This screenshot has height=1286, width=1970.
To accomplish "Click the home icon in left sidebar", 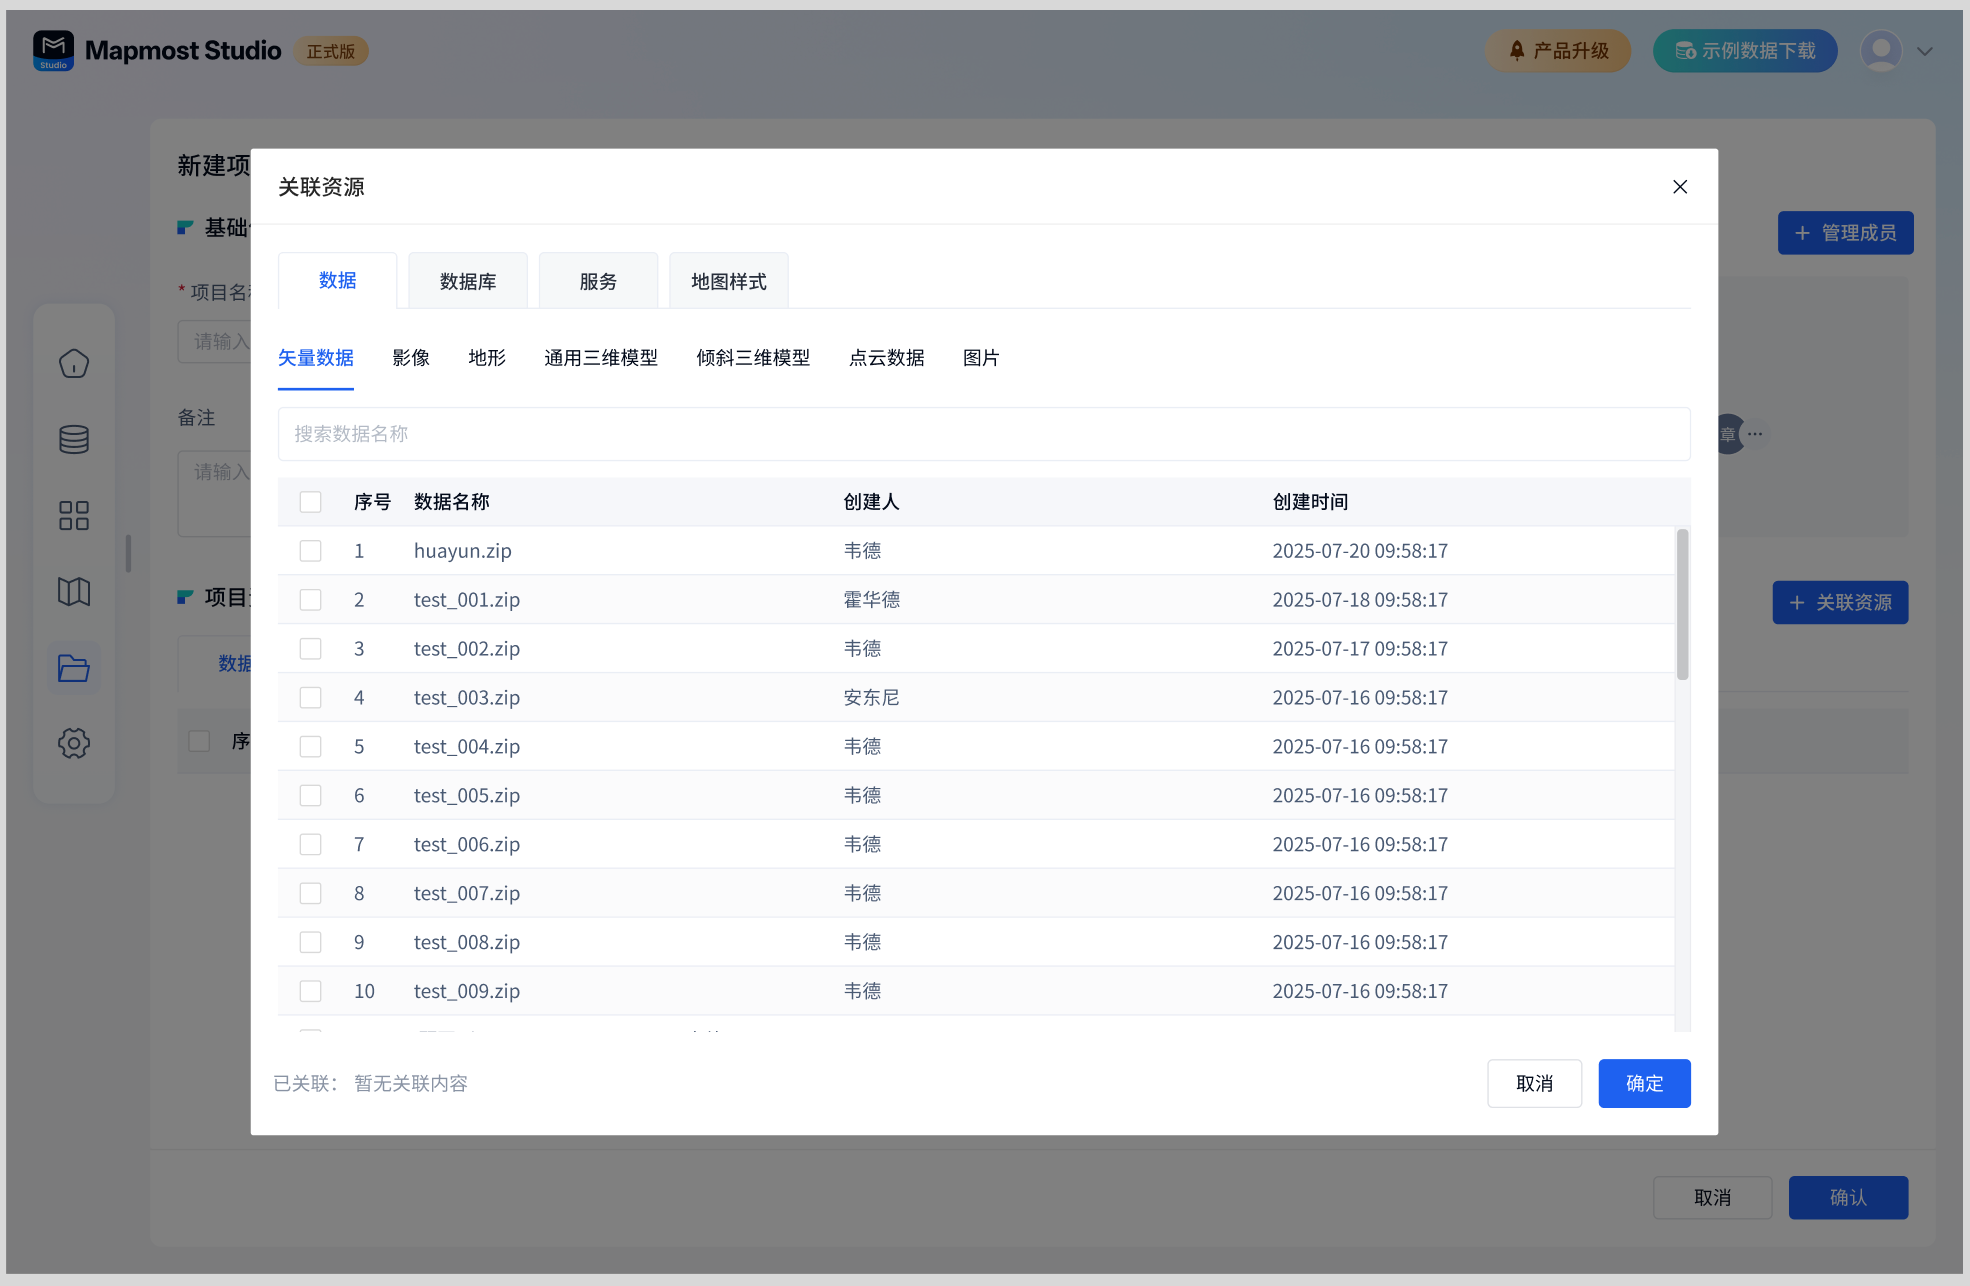I will (74, 364).
